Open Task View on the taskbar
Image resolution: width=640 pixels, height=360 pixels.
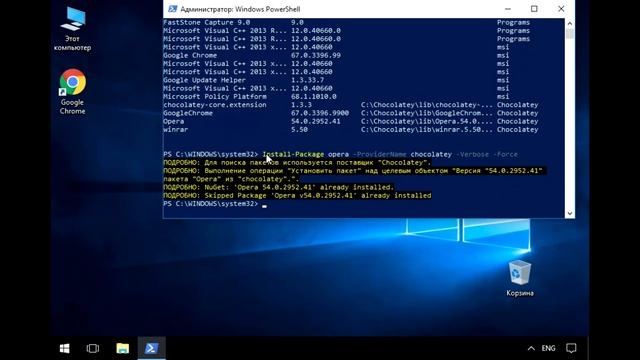coord(93,348)
